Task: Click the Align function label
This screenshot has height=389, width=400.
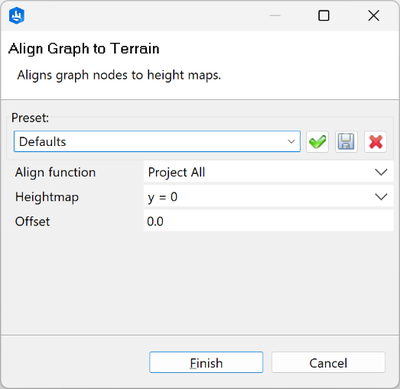Action: (x=55, y=172)
